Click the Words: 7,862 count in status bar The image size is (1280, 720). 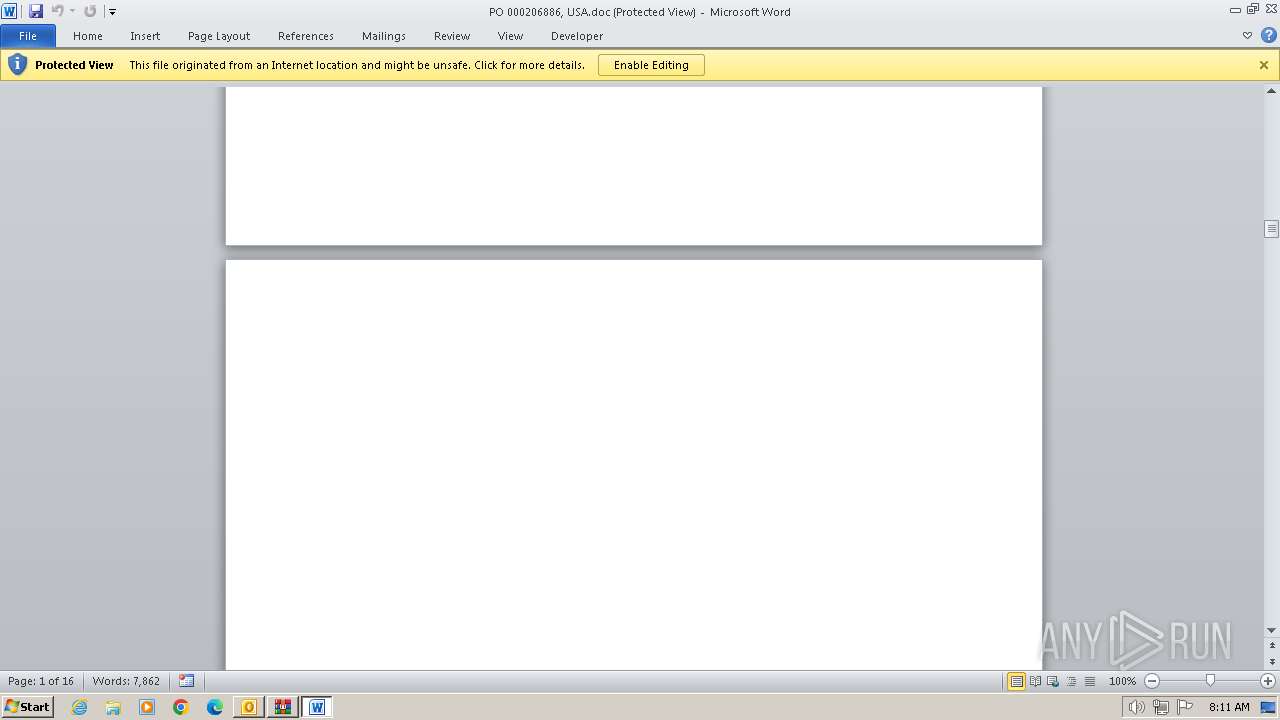coord(126,681)
